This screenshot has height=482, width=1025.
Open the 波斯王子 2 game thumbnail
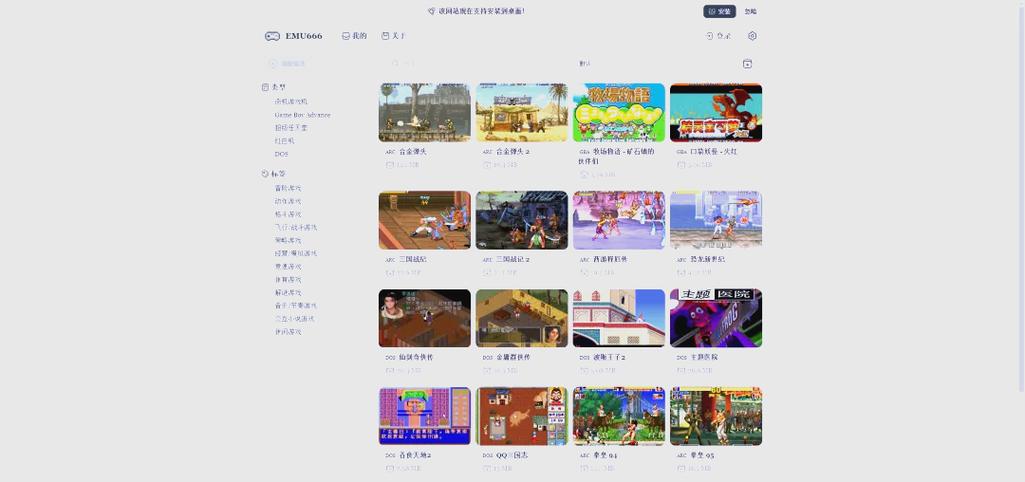point(618,318)
